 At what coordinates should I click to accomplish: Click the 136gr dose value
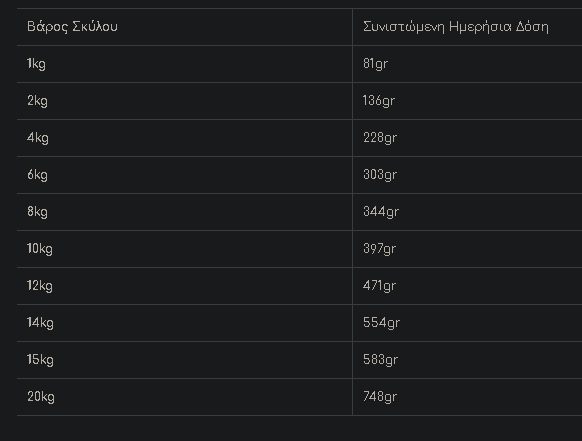379,101
